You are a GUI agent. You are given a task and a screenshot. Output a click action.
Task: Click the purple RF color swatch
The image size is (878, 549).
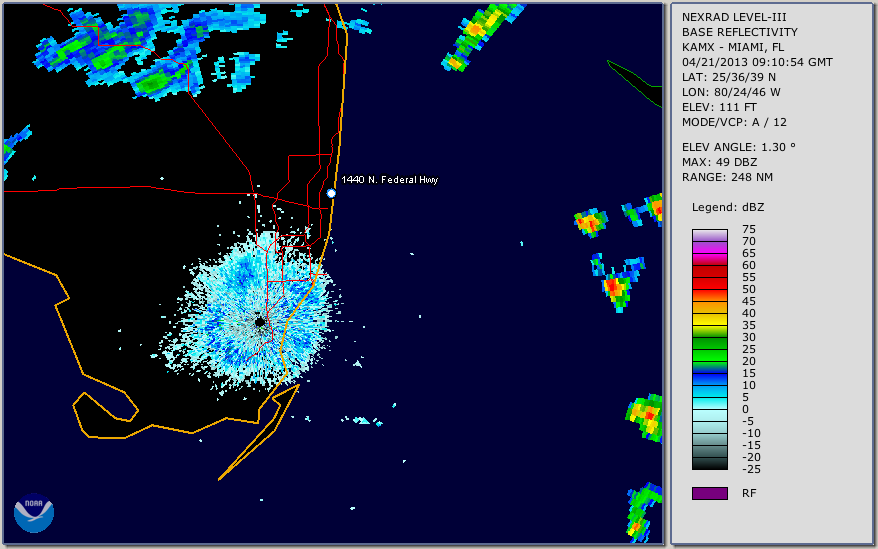pos(710,493)
